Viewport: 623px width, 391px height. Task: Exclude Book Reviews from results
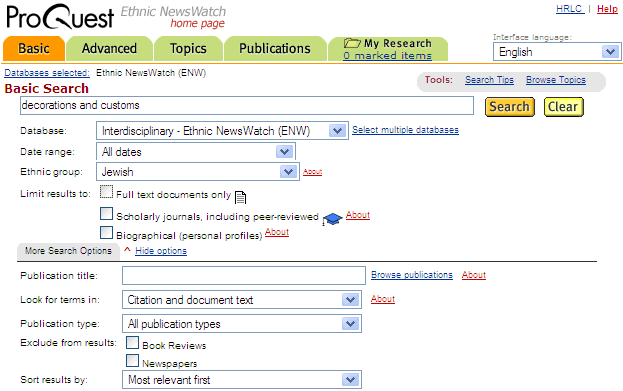click(x=132, y=343)
